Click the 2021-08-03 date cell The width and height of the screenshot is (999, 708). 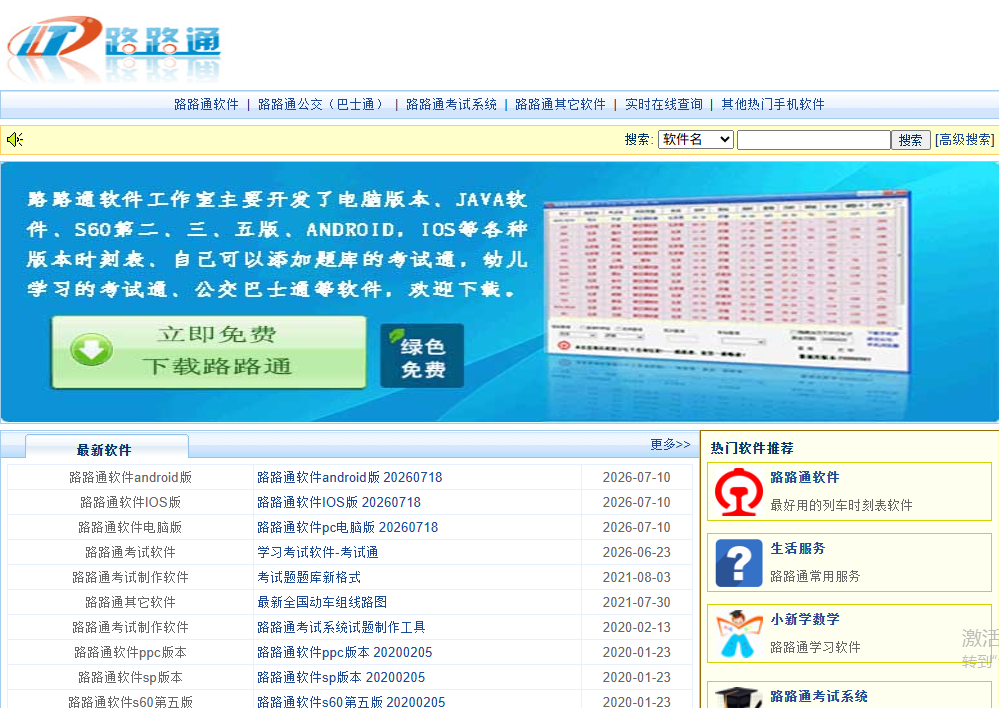pyautogui.click(x=636, y=577)
